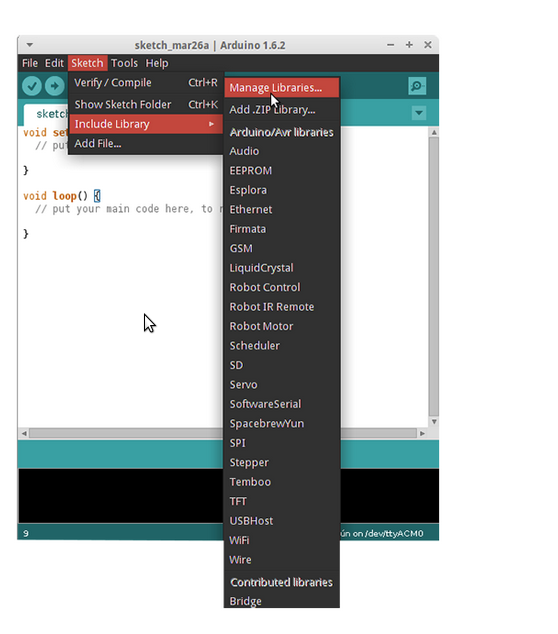Include the Wire library
The image size is (558, 634).
281,560
